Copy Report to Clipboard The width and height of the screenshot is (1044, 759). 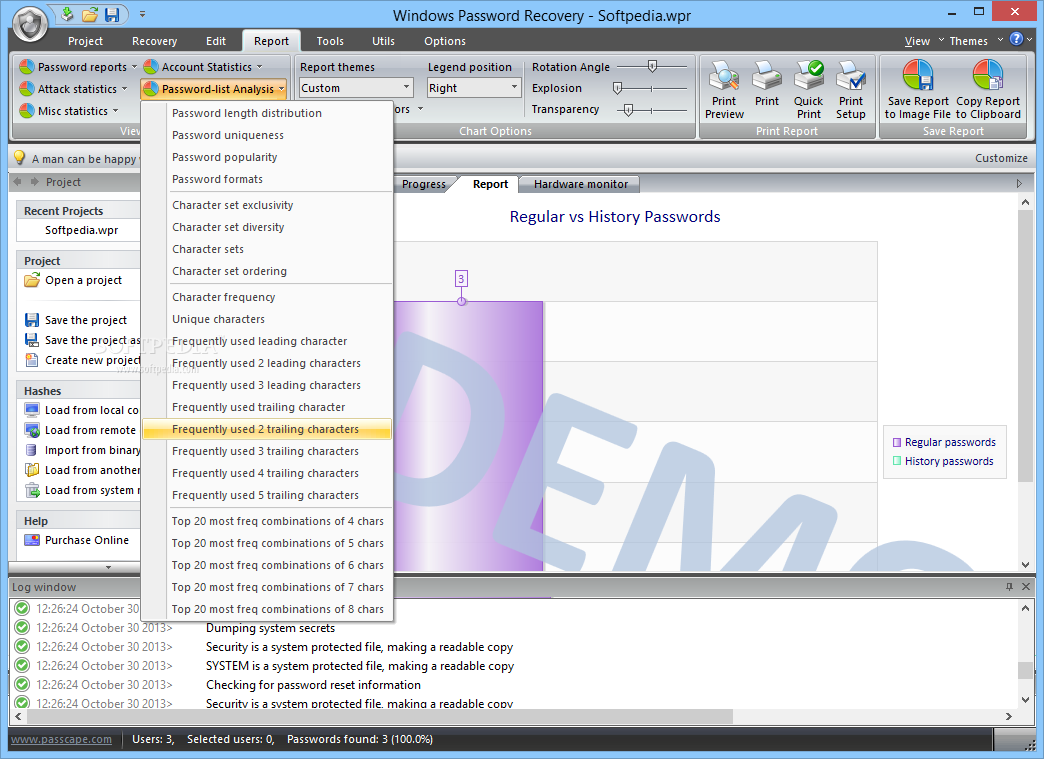pos(987,90)
